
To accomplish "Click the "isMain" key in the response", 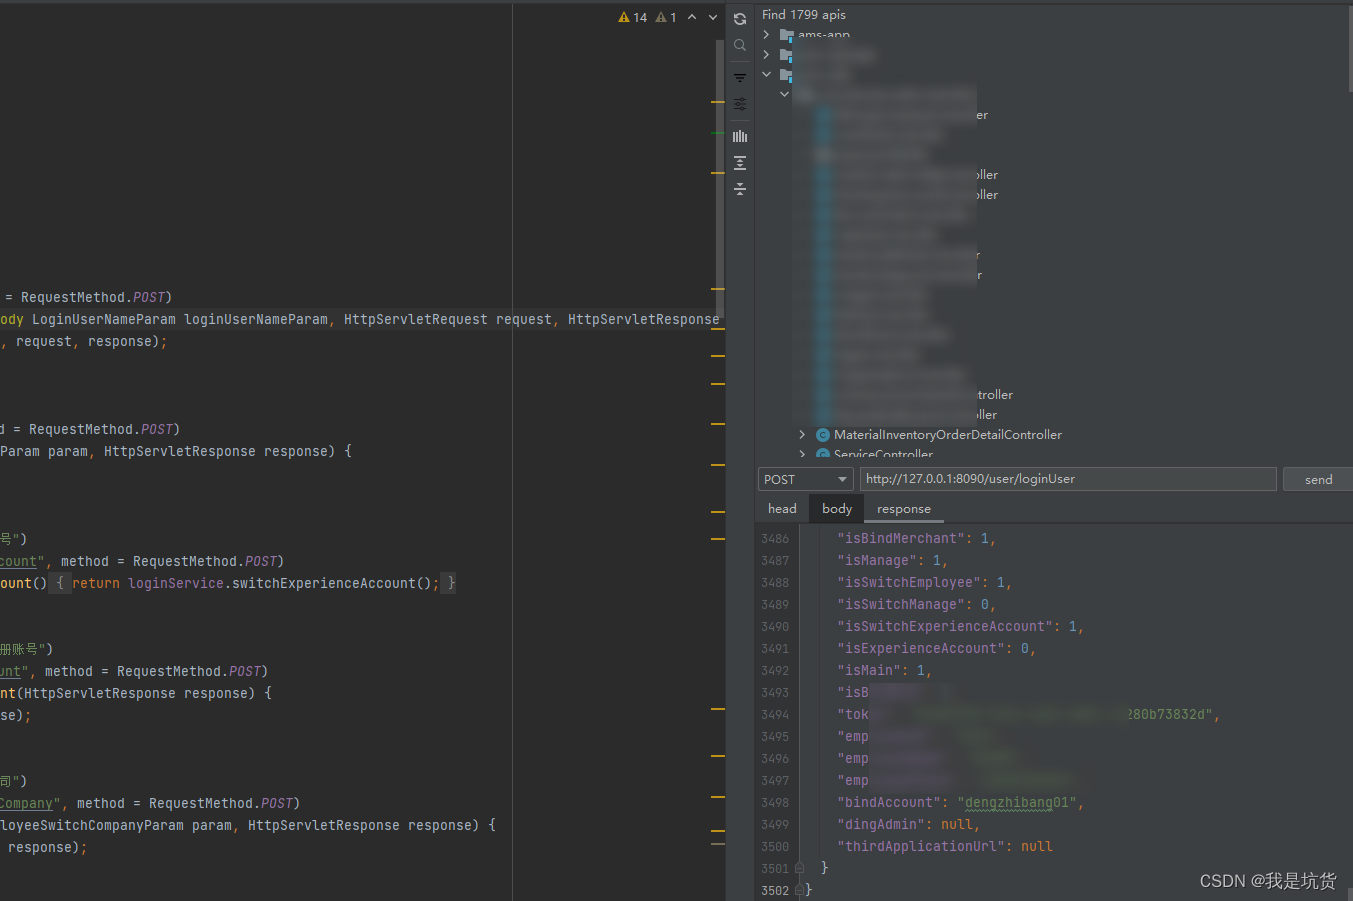I will click(868, 671).
